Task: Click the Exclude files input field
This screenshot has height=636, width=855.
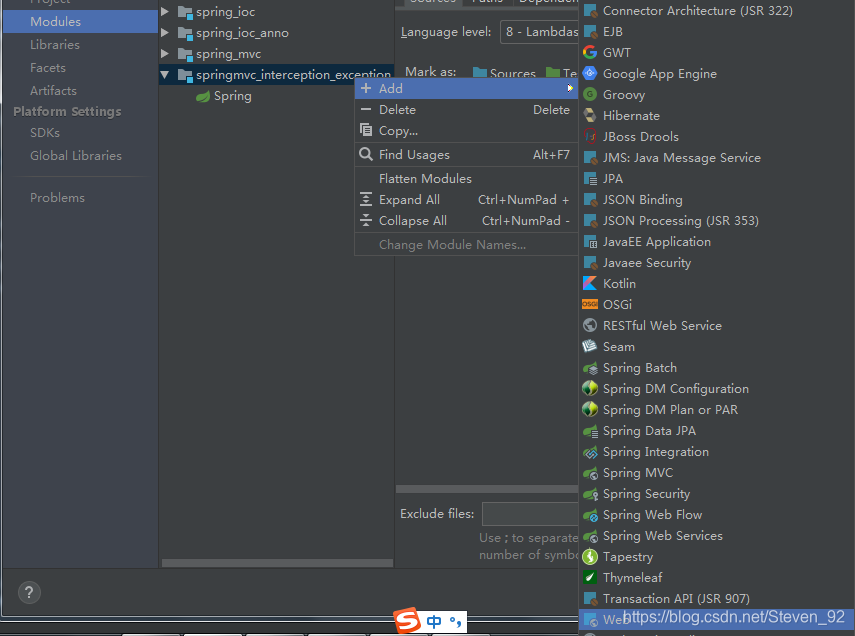Action: [530, 514]
